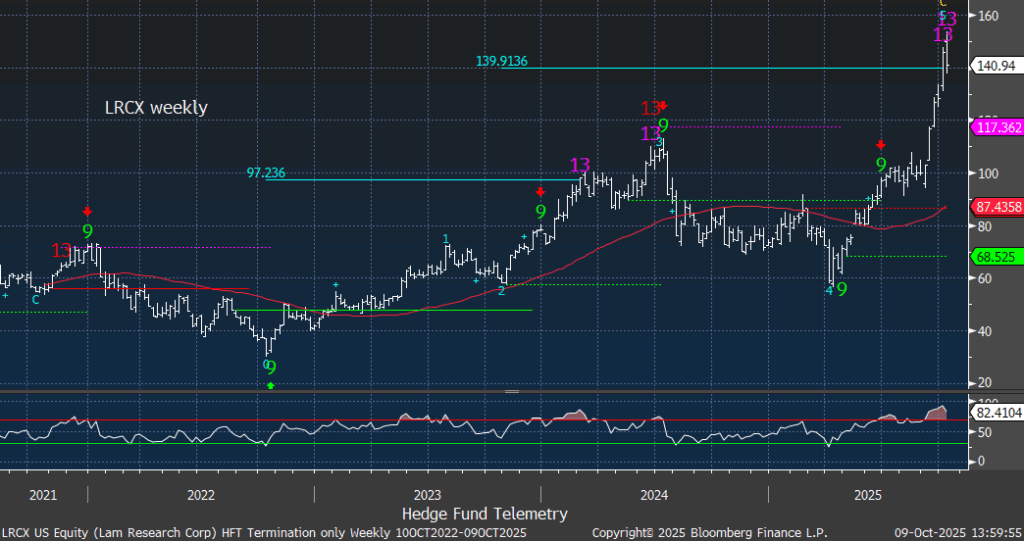Click the 140.94 last price tag
Viewport: 1024px width, 541px height.
pos(993,67)
